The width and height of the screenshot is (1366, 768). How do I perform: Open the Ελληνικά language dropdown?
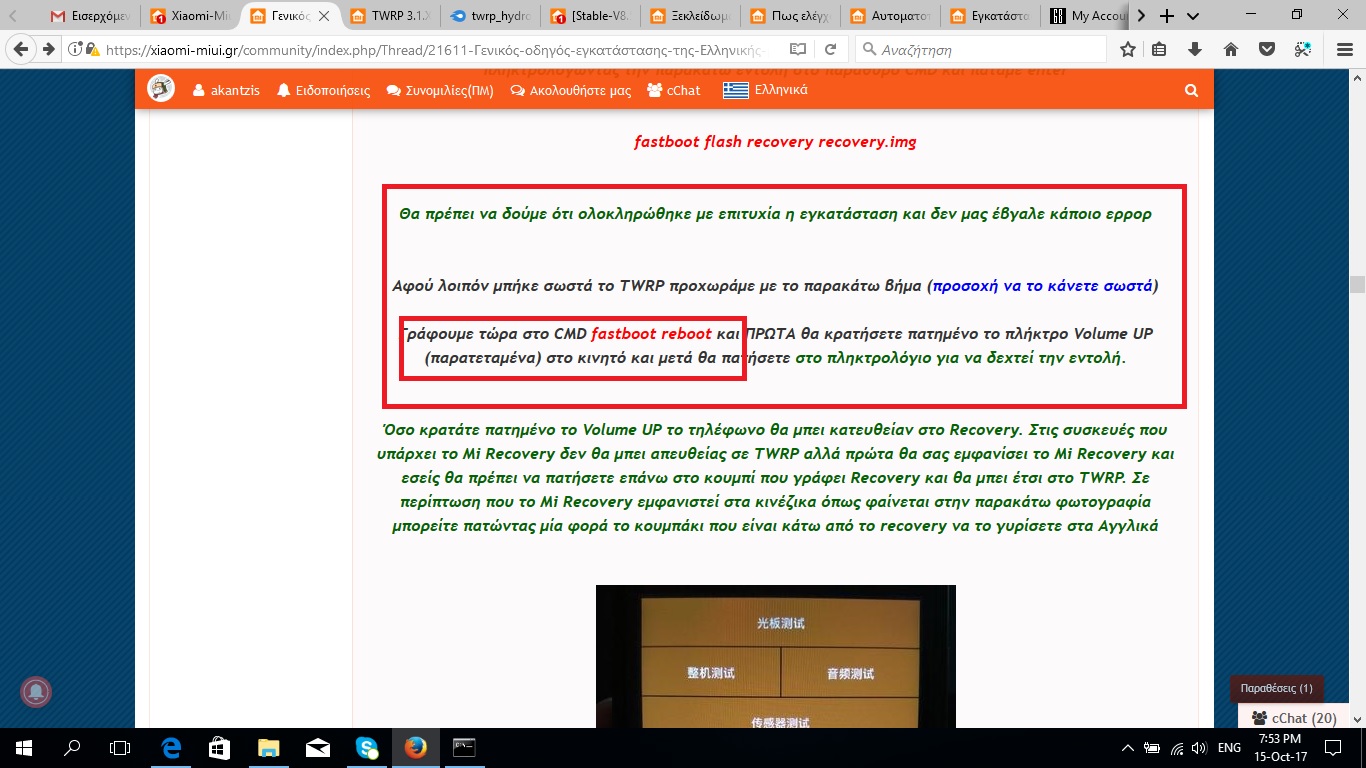coord(766,90)
